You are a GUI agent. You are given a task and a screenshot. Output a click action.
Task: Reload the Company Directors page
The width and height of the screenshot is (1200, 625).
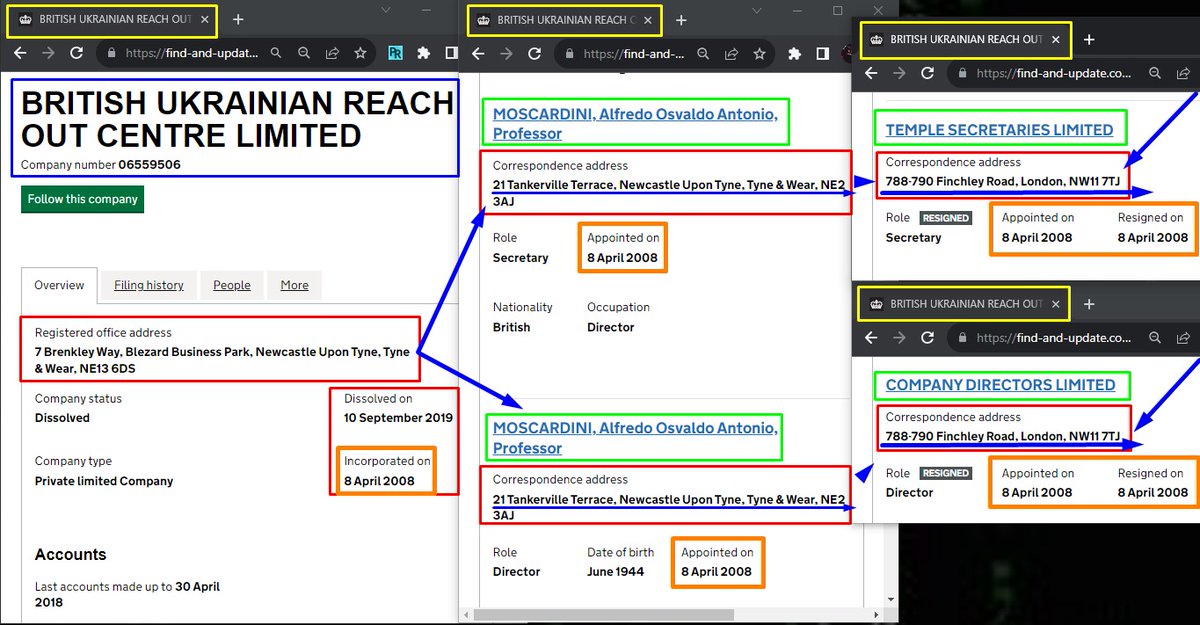[x=927, y=338]
